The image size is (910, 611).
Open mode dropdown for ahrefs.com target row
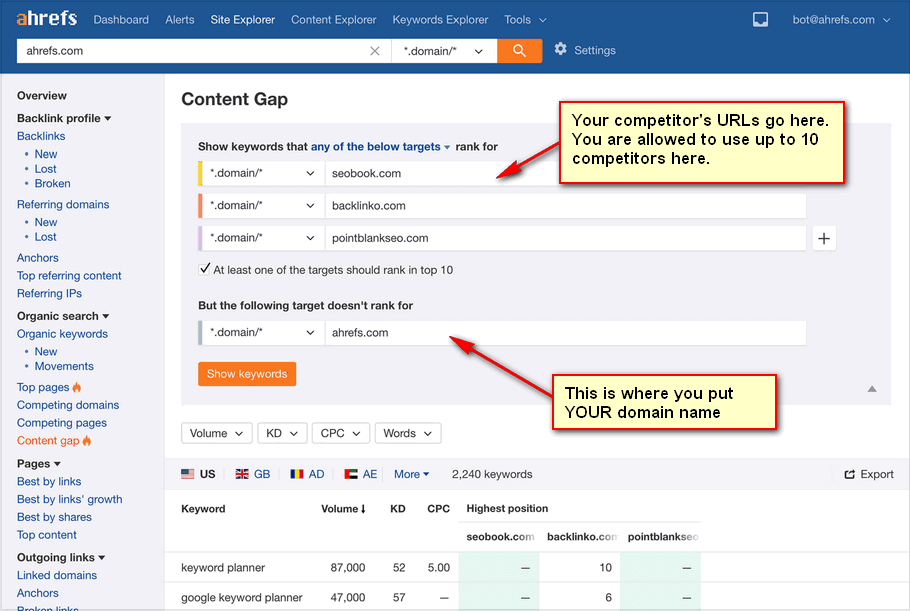point(262,332)
